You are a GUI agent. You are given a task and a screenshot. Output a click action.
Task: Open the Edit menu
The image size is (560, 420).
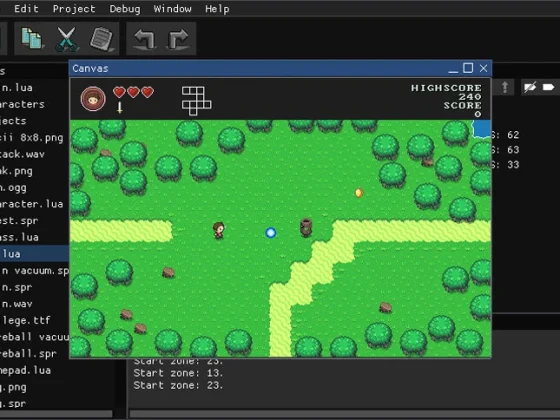pyautogui.click(x=26, y=9)
